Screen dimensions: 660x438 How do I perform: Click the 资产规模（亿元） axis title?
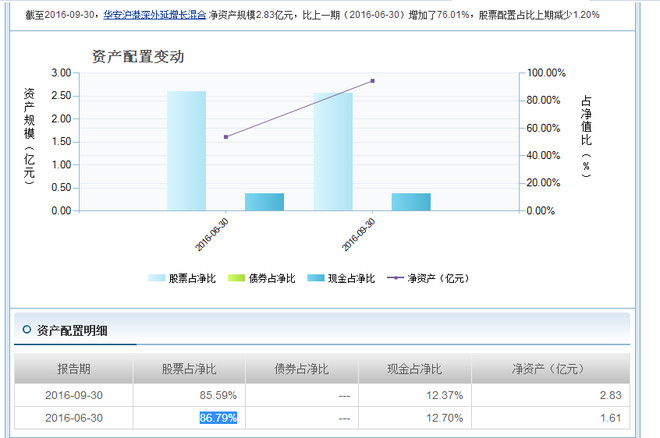click(x=29, y=136)
